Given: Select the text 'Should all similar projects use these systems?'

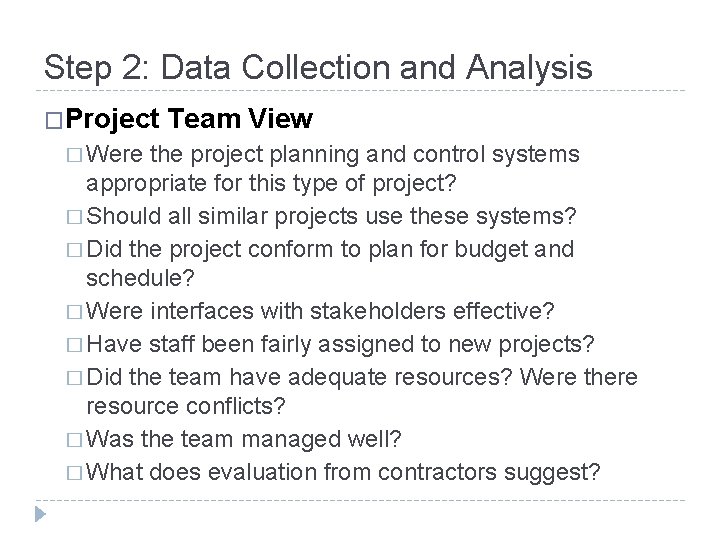Looking at the screenshot, I should (x=331, y=216).
